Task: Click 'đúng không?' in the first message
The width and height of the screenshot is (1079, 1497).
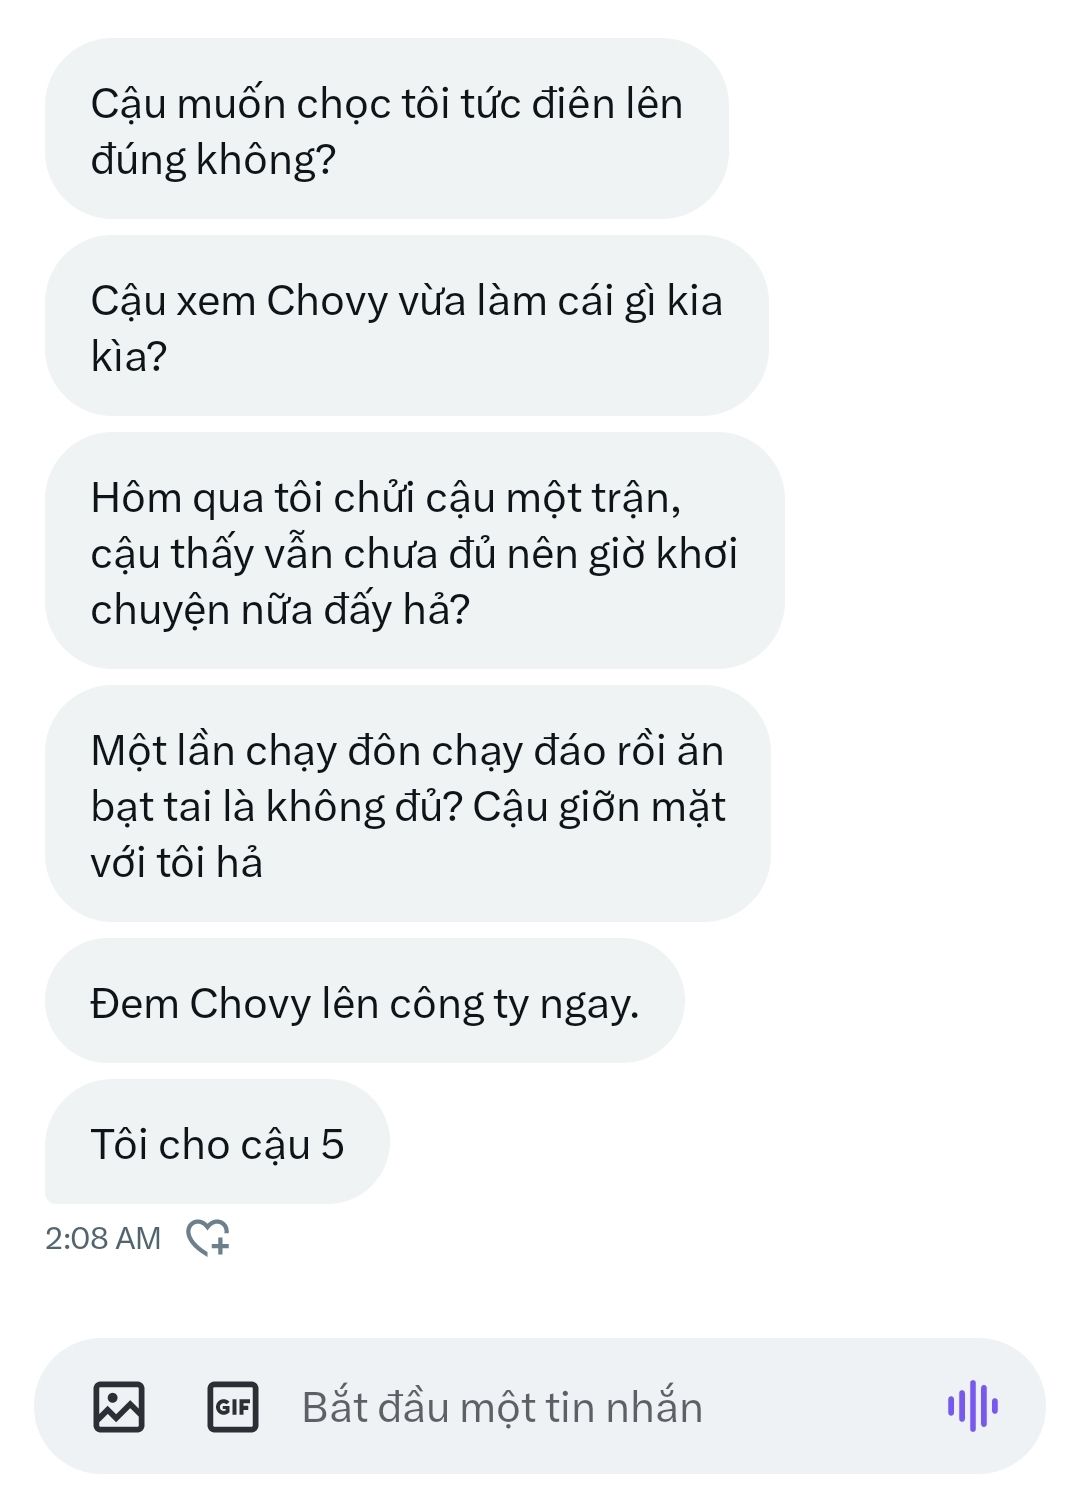Action: tap(213, 160)
